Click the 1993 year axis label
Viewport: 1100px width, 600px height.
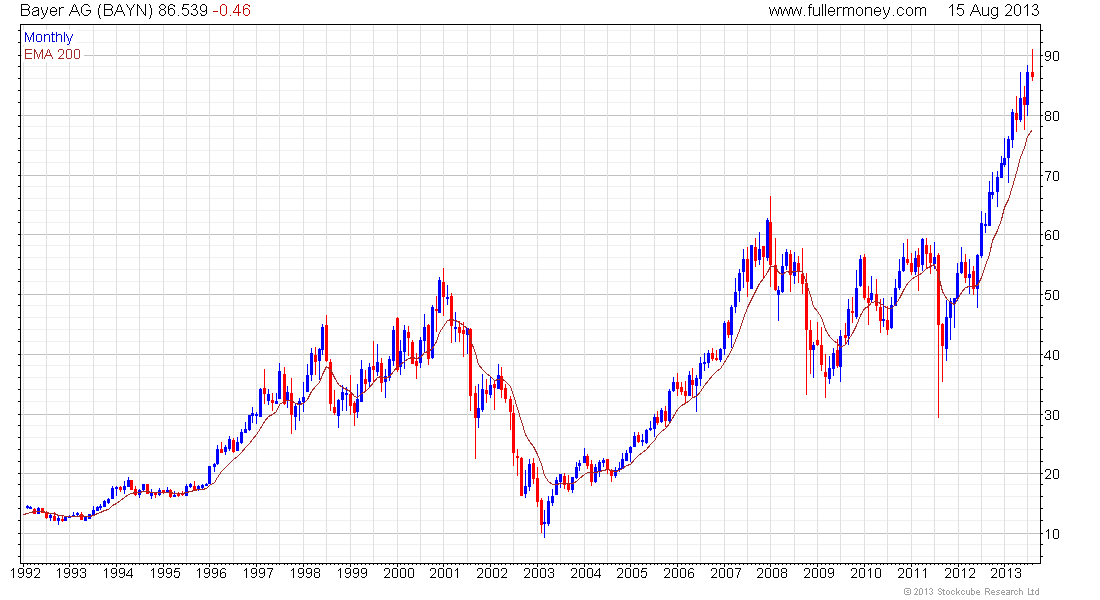72,573
